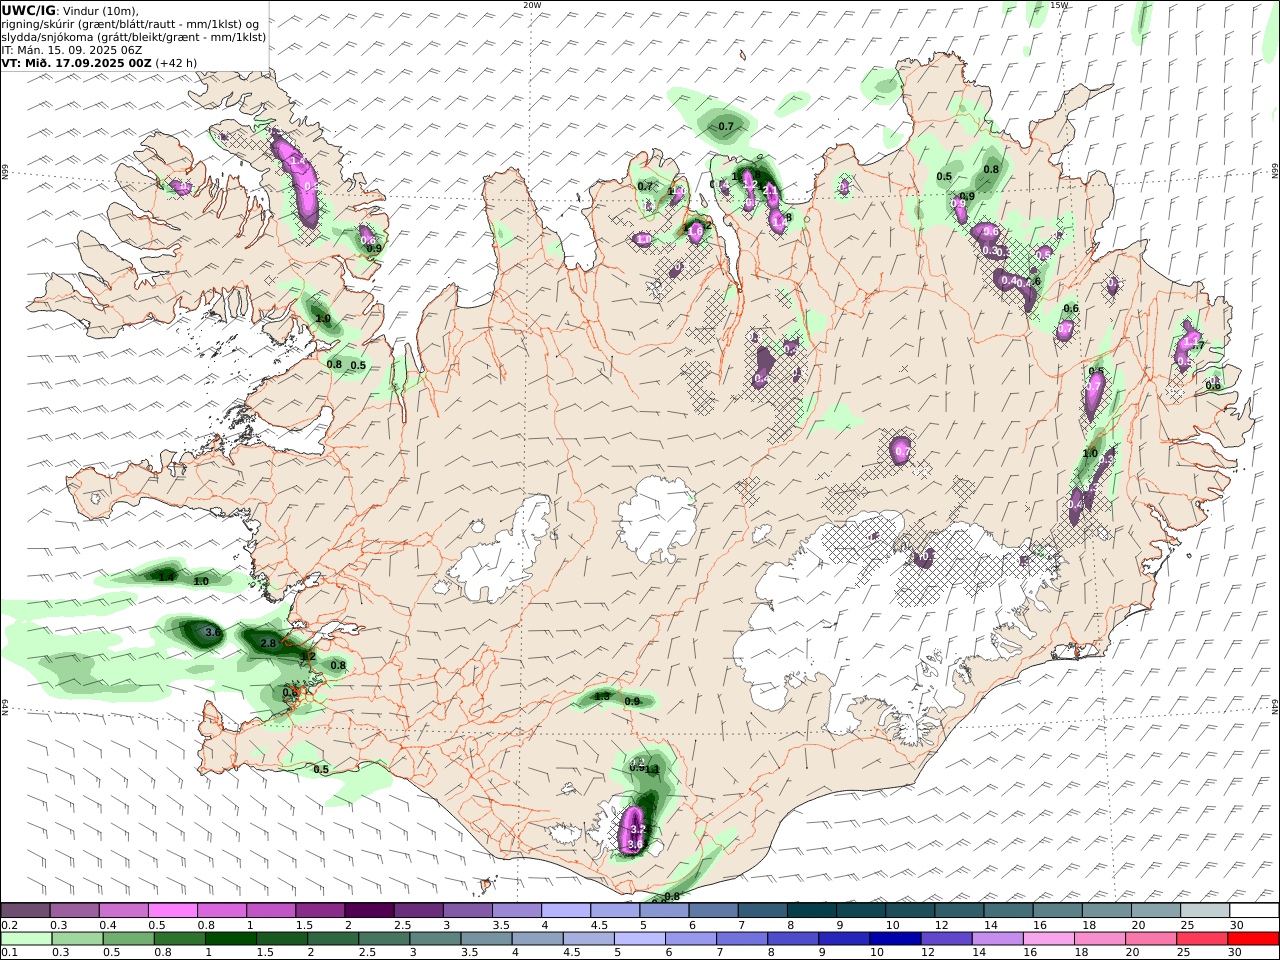Image resolution: width=1280 pixels, height=960 pixels.
Task: Top legend row: click the 8–9 dark teal swatch
Action: [811, 910]
